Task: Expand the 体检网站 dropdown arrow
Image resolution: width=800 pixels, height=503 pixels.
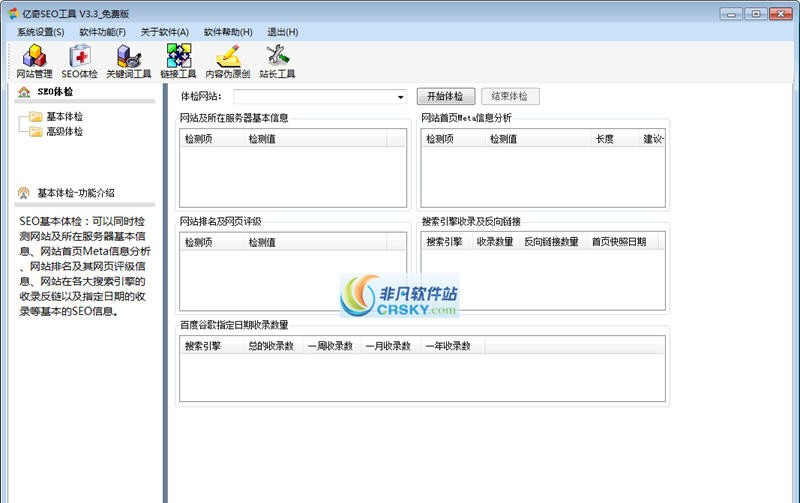Action: click(x=401, y=96)
